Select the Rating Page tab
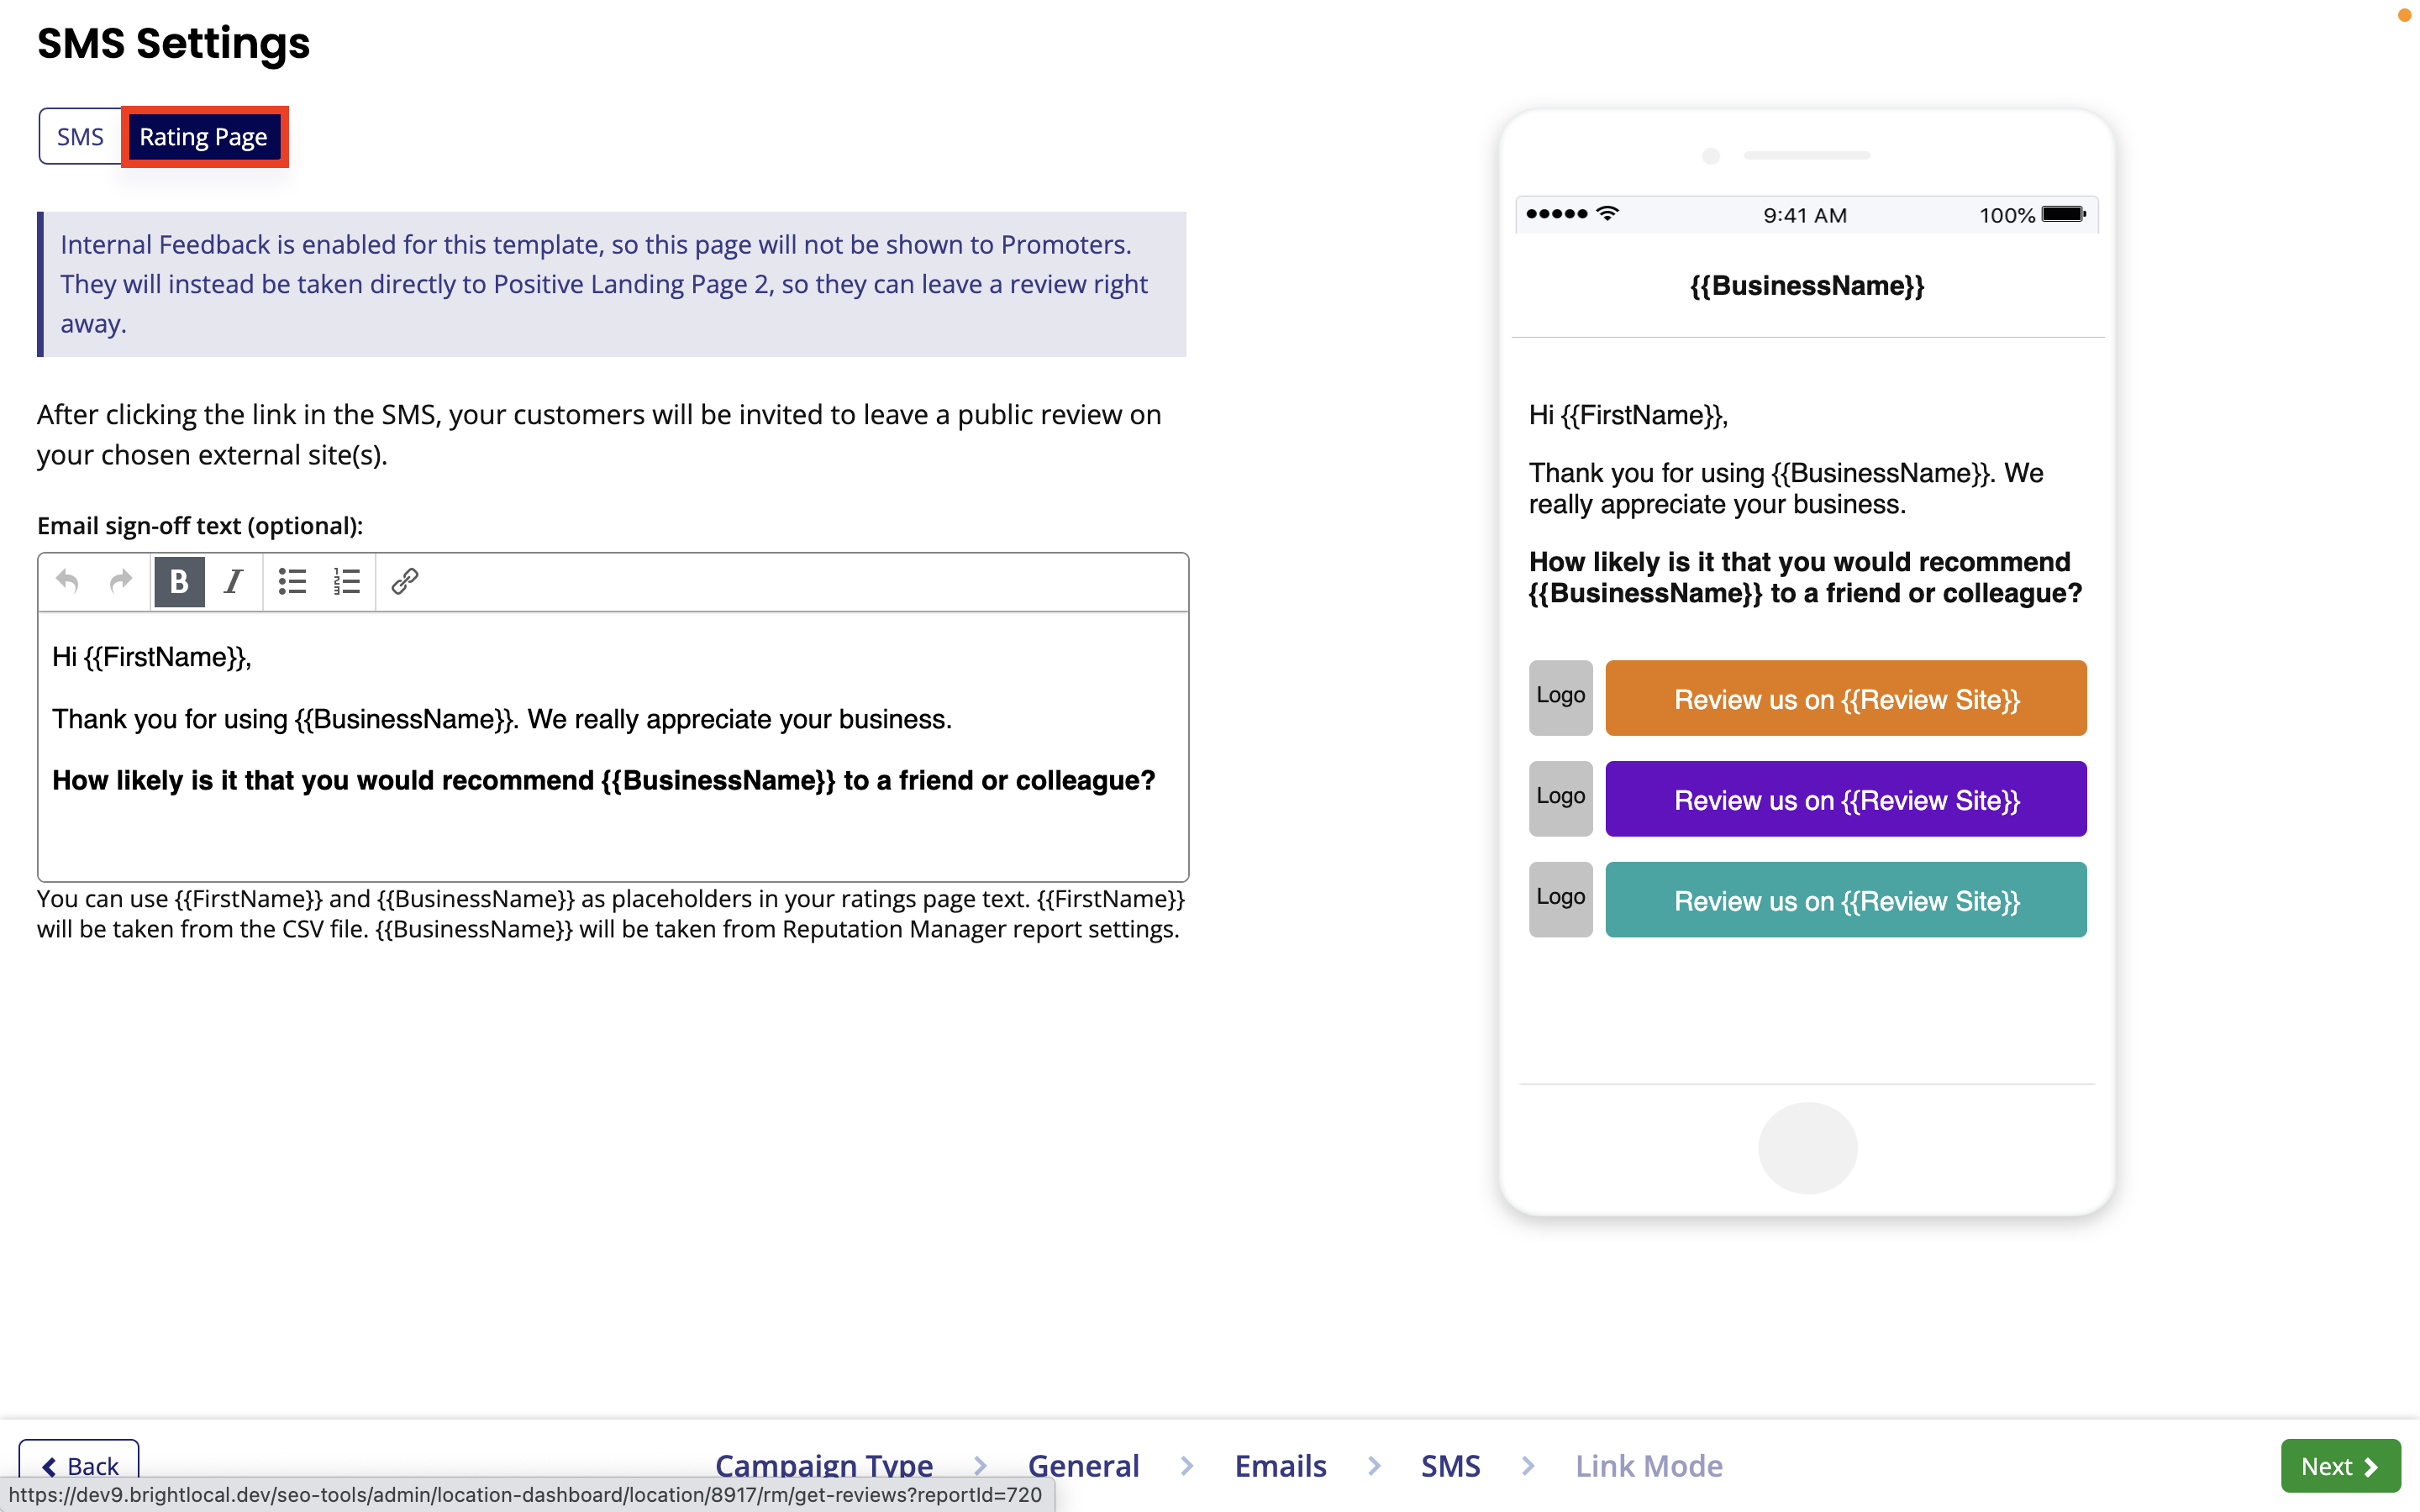 pos(204,136)
